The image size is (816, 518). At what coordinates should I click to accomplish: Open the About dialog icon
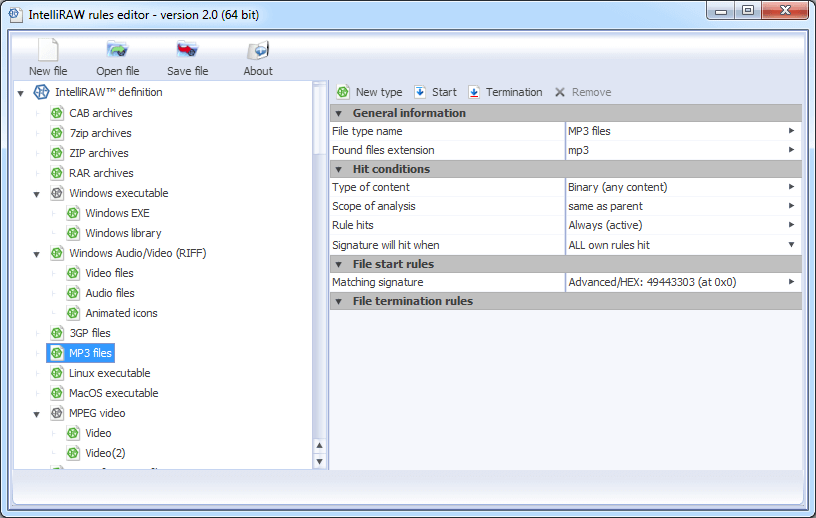(258, 50)
